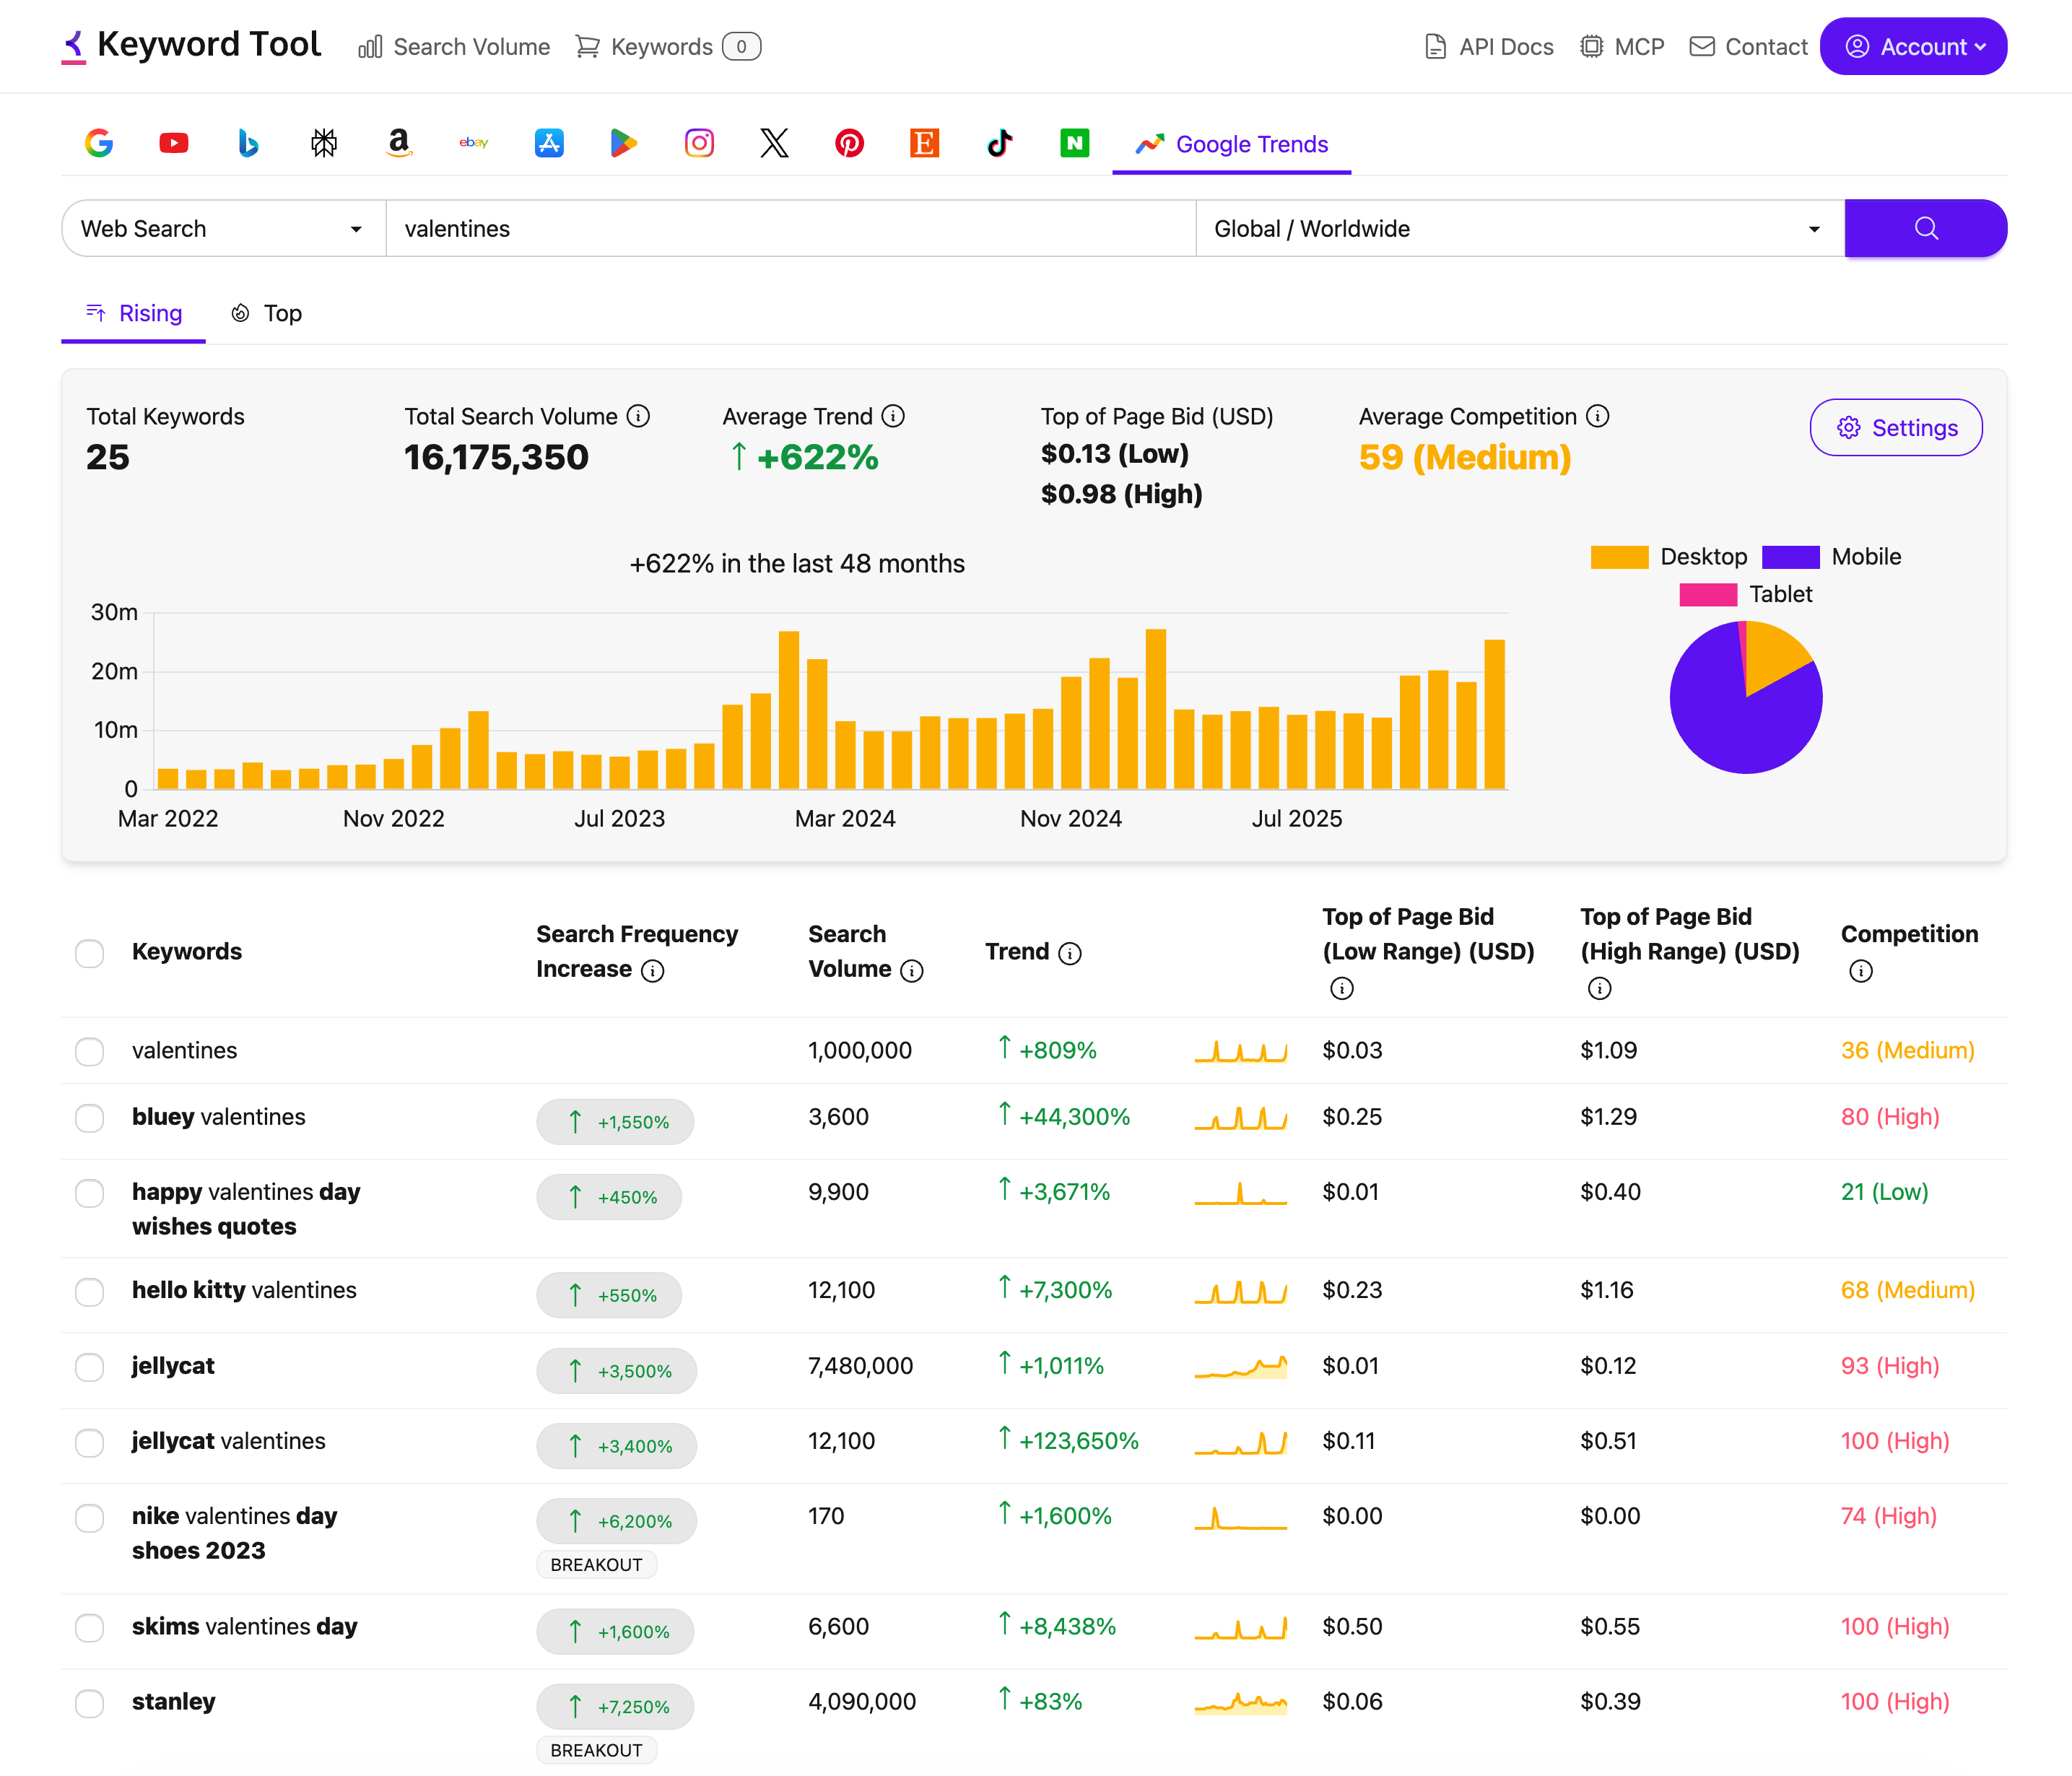
Task: Open Keywords cart in top navigation
Action: (x=668, y=47)
